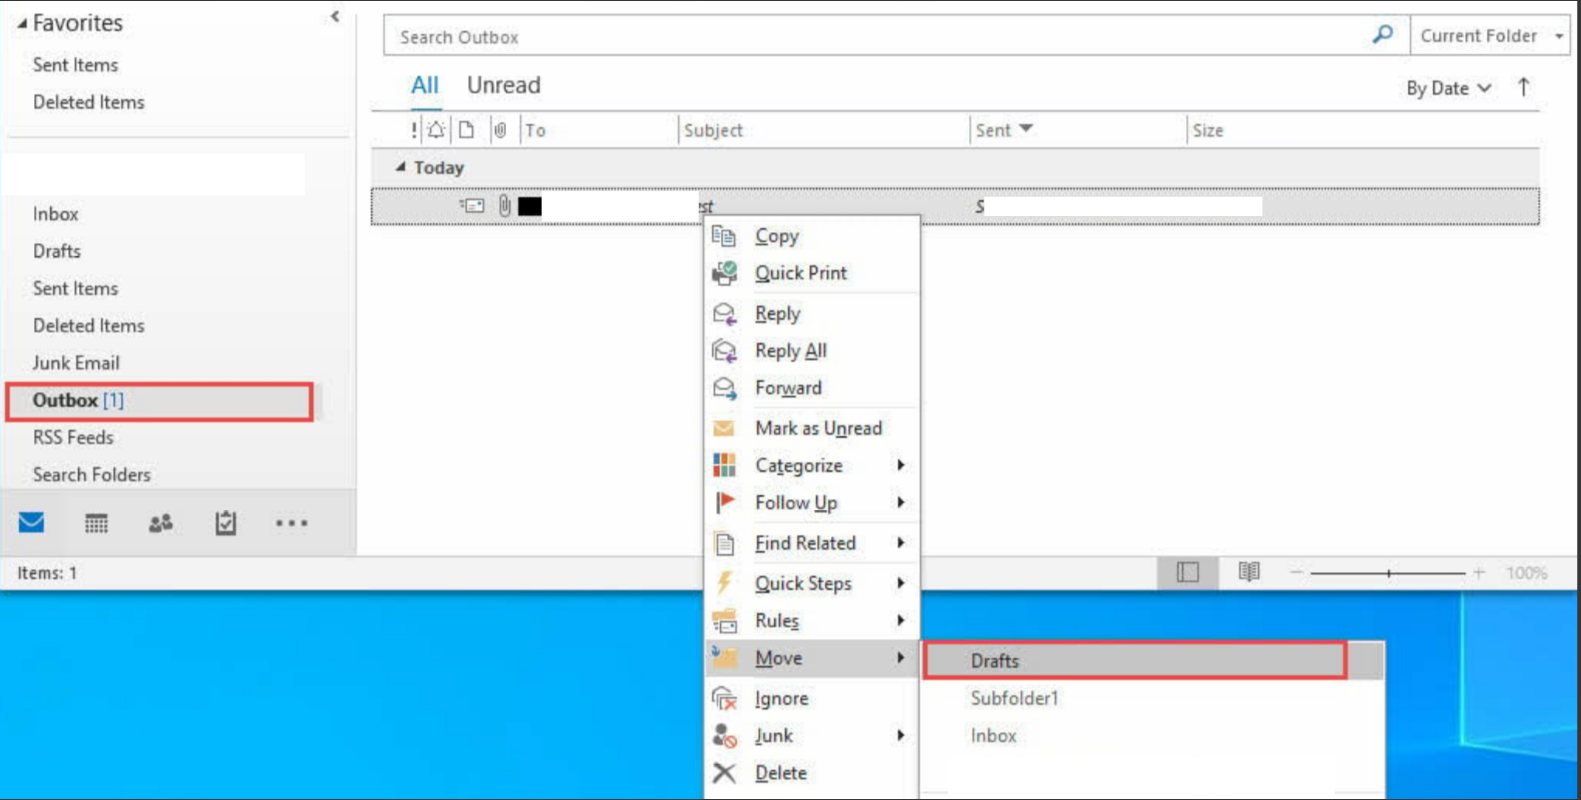Open the Inbox folder in the folder pane
This screenshot has height=800, width=1581.
(55, 214)
